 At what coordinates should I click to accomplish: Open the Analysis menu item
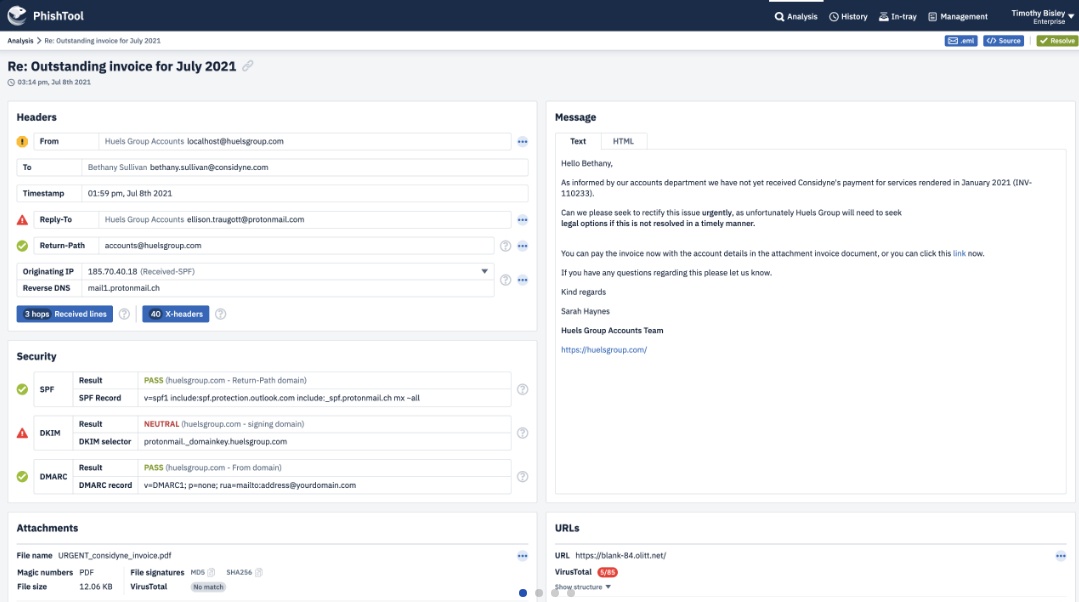click(x=796, y=17)
